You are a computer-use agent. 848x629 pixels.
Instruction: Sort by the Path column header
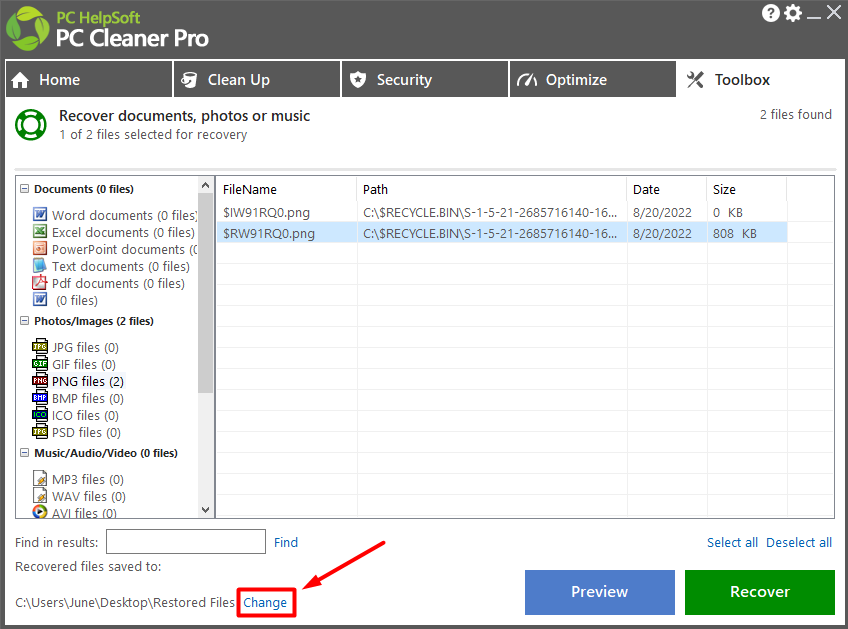pyautogui.click(x=492, y=189)
